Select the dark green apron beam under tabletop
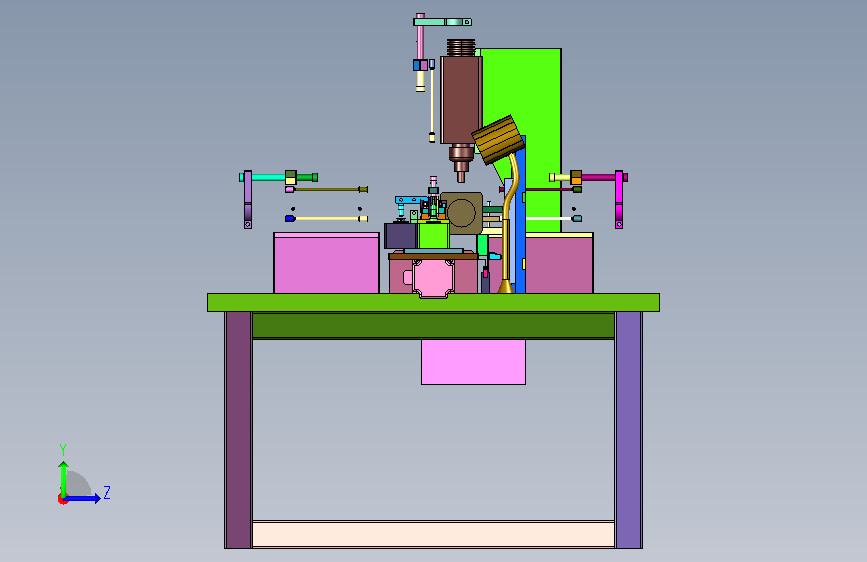 [434, 325]
